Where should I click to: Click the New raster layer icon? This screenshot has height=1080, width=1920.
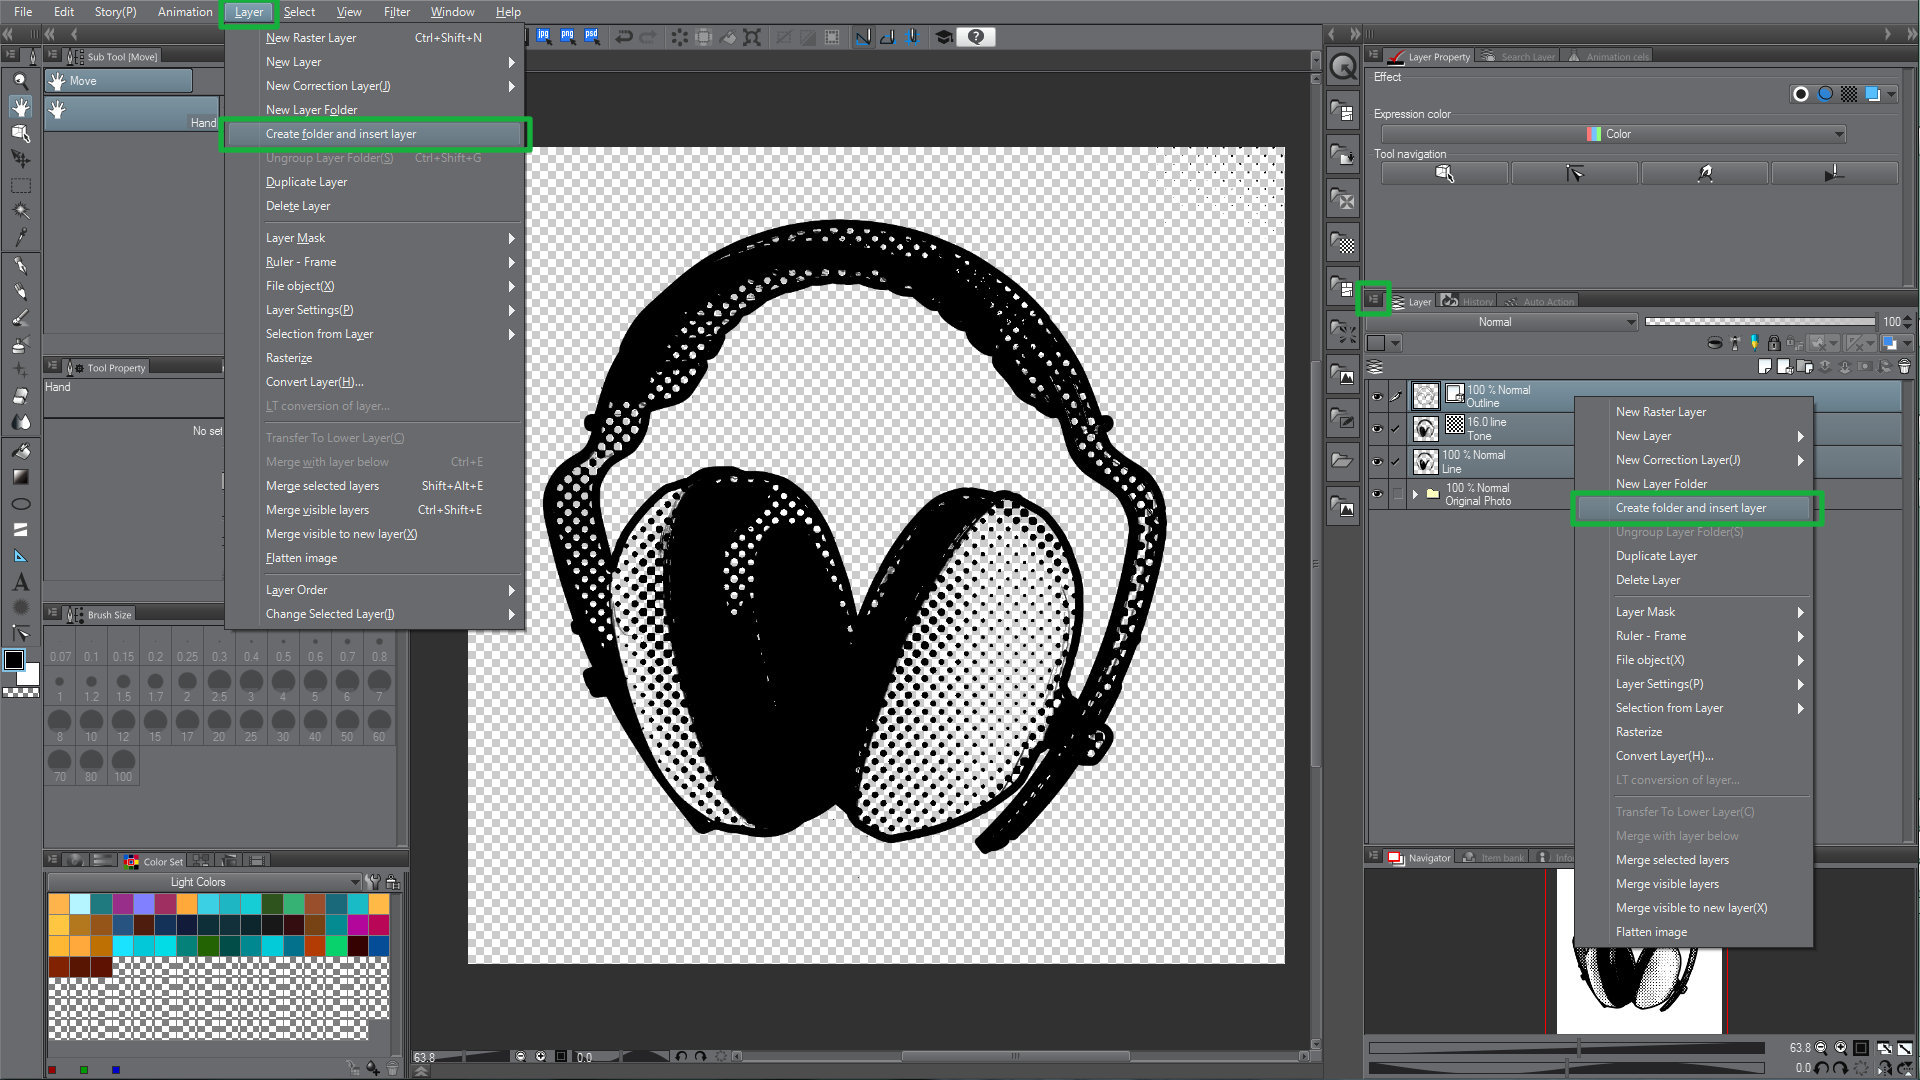1764,367
